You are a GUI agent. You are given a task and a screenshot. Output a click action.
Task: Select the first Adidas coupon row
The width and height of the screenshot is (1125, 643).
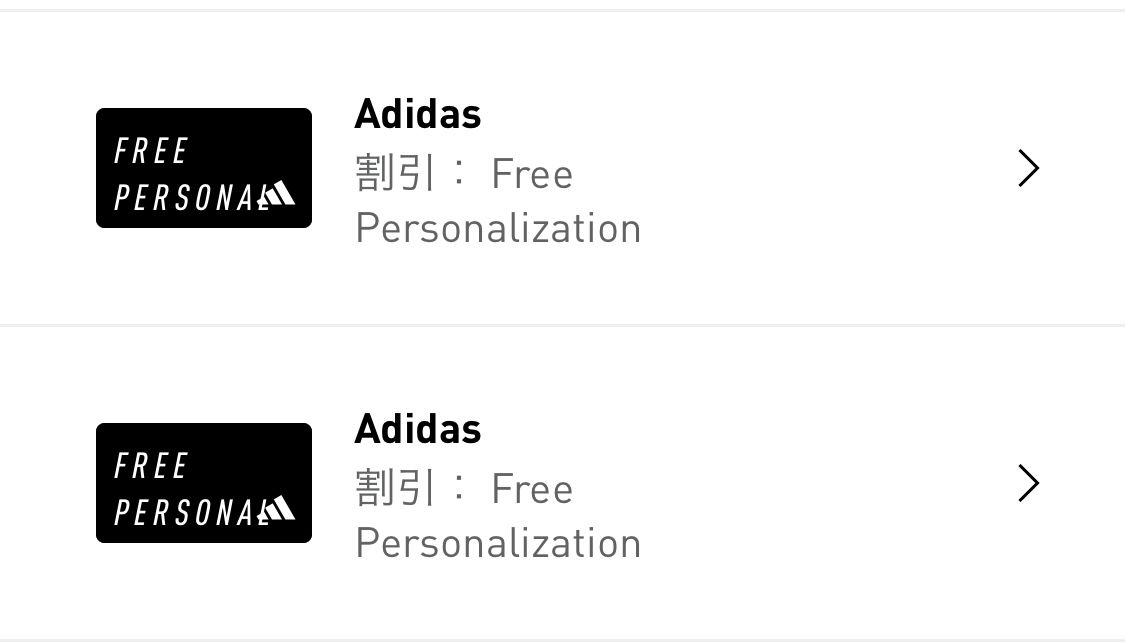[x=562, y=168]
